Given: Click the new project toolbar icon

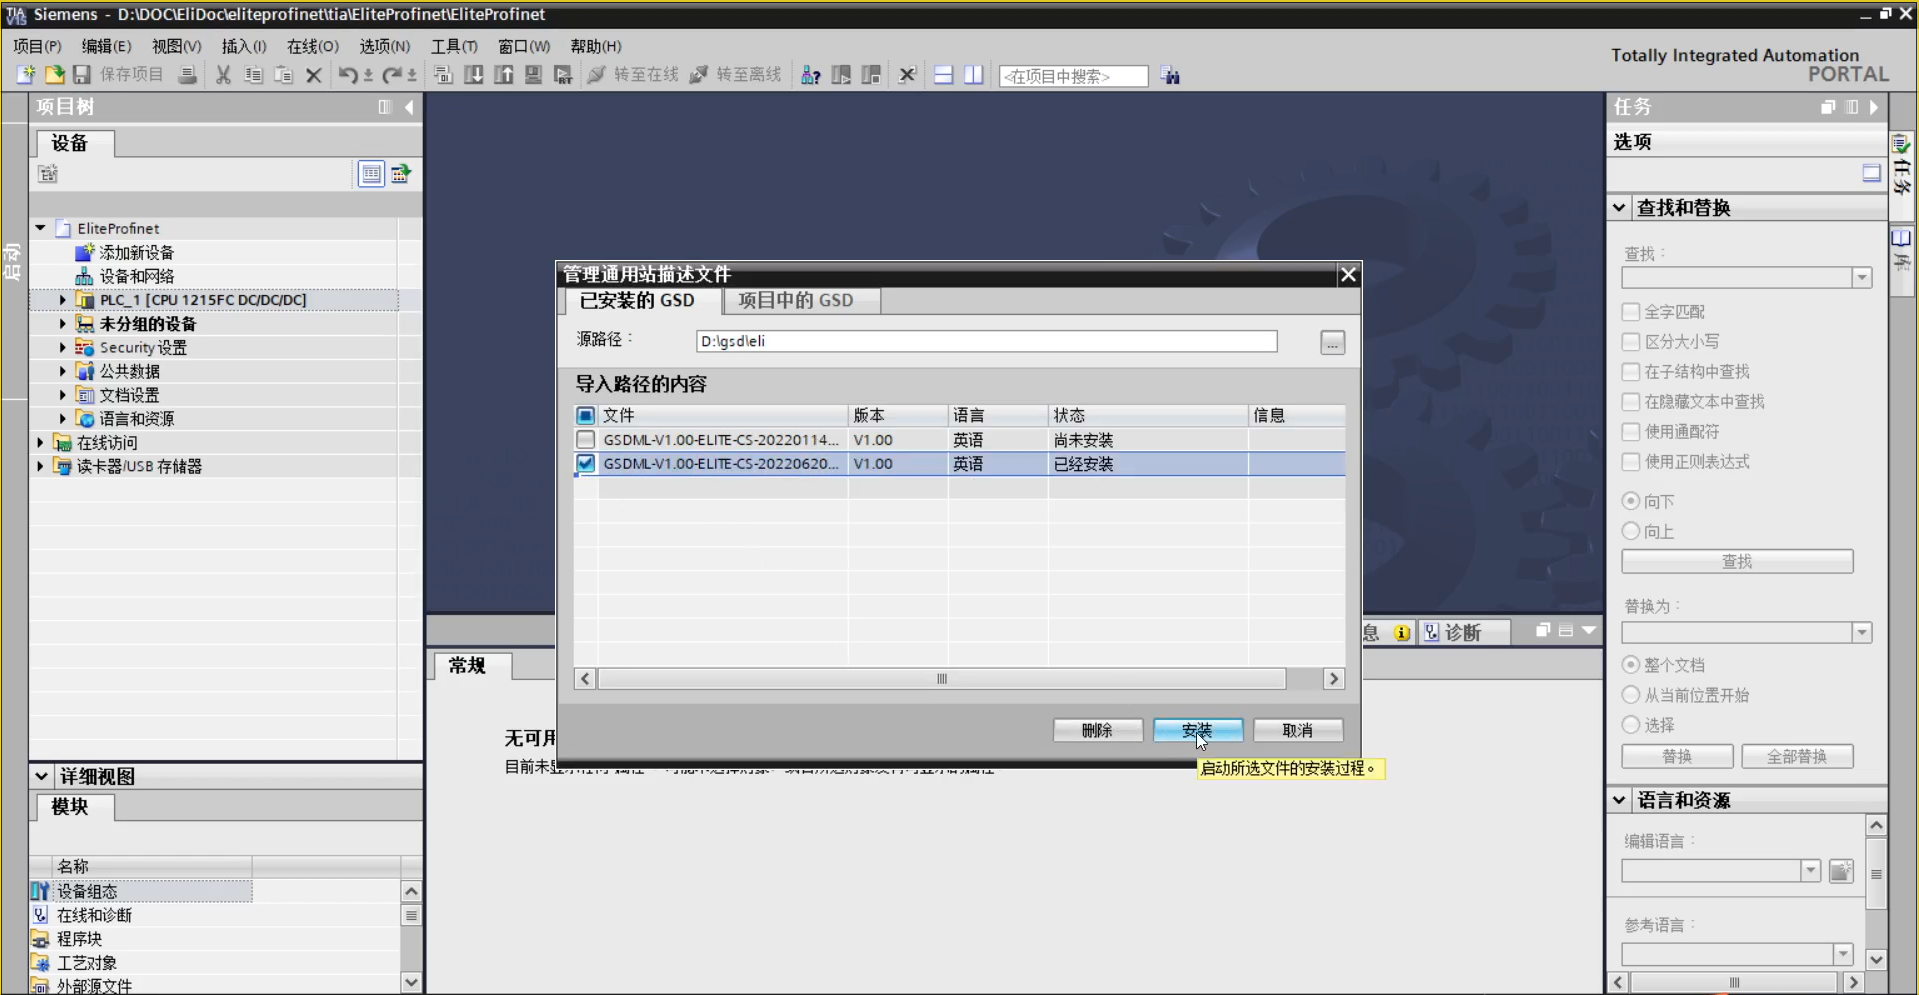Looking at the screenshot, I should (x=26, y=75).
